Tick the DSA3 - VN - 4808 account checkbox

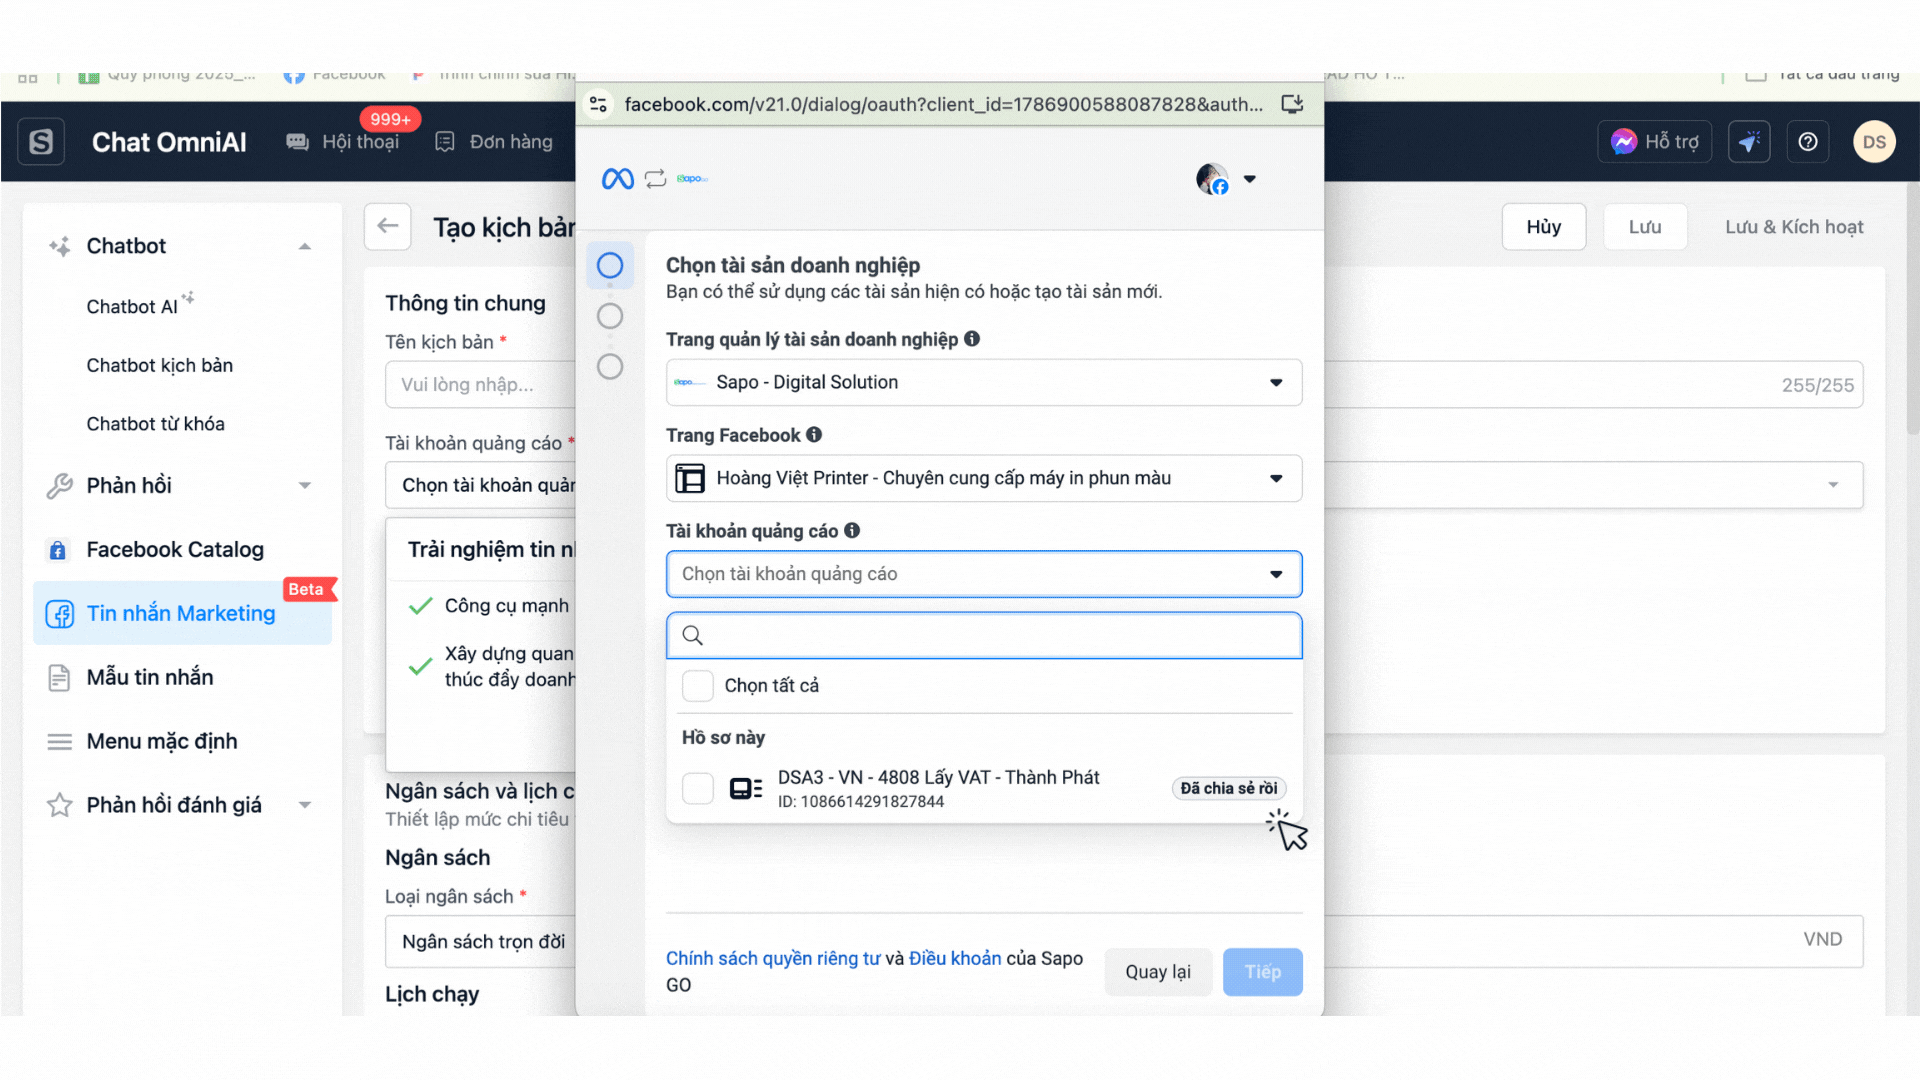(x=697, y=788)
